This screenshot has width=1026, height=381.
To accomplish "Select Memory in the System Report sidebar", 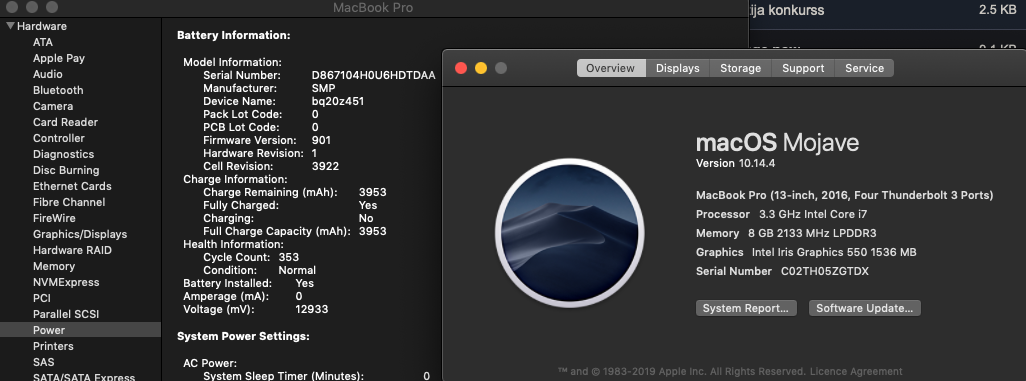I will click(x=54, y=266).
